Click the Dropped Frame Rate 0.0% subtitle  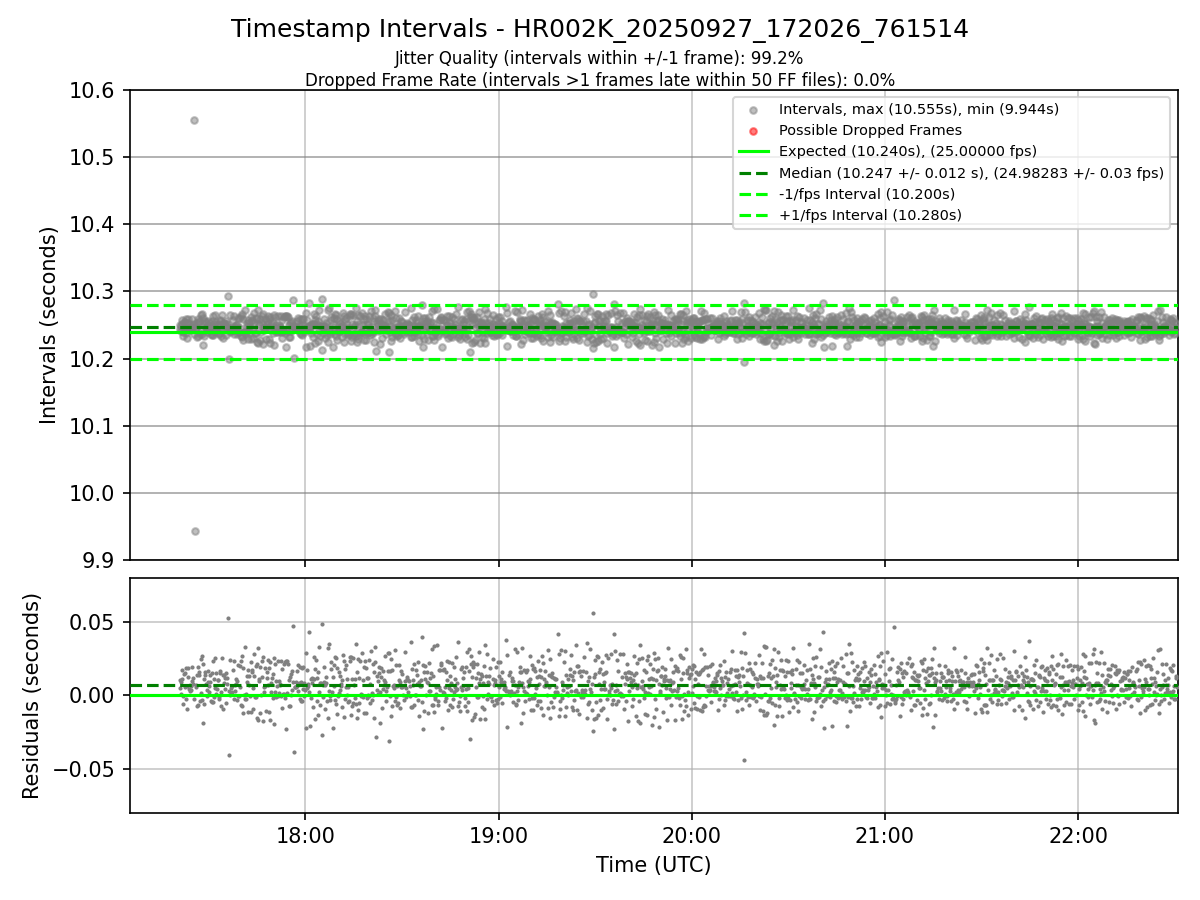coord(599,80)
